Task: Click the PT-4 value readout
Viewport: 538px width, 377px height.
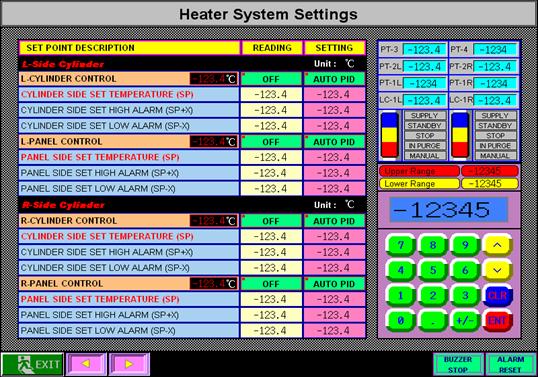Action: [495, 50]
